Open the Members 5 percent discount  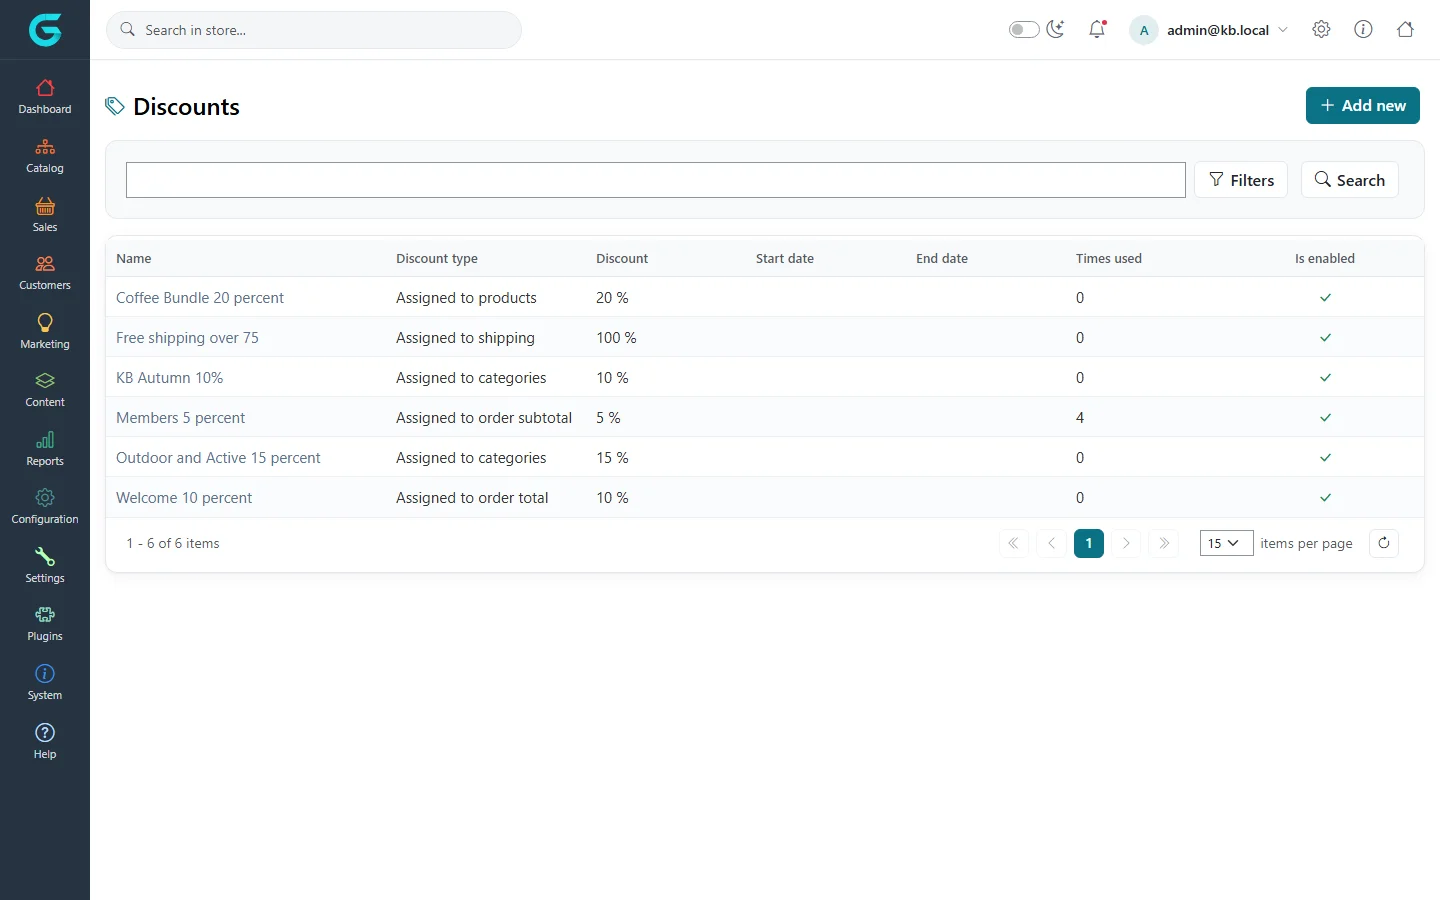(180, 418)
